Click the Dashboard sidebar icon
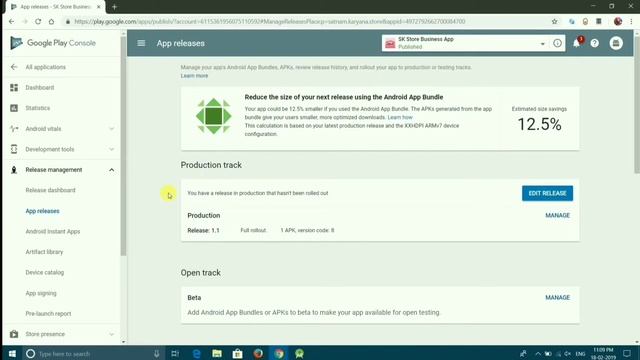The width and height of the screenshot is (640, 360). [14, 87]
